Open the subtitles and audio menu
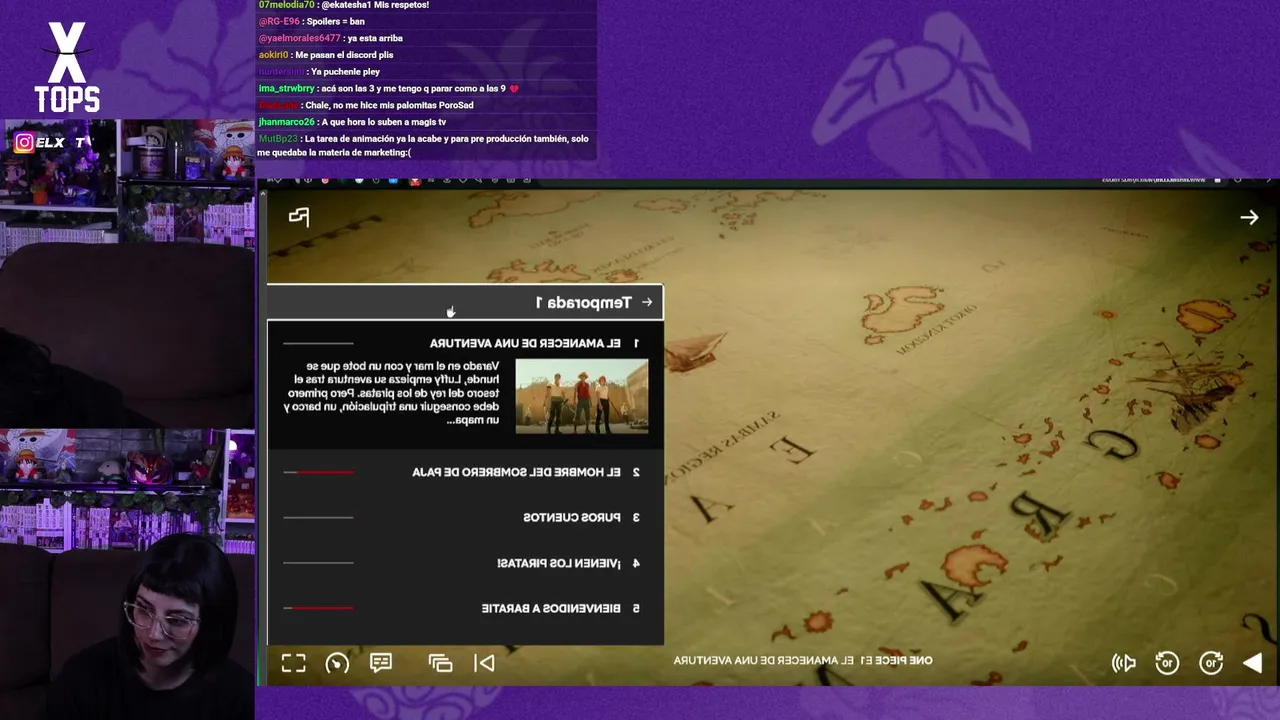 [x=381, y=663]
